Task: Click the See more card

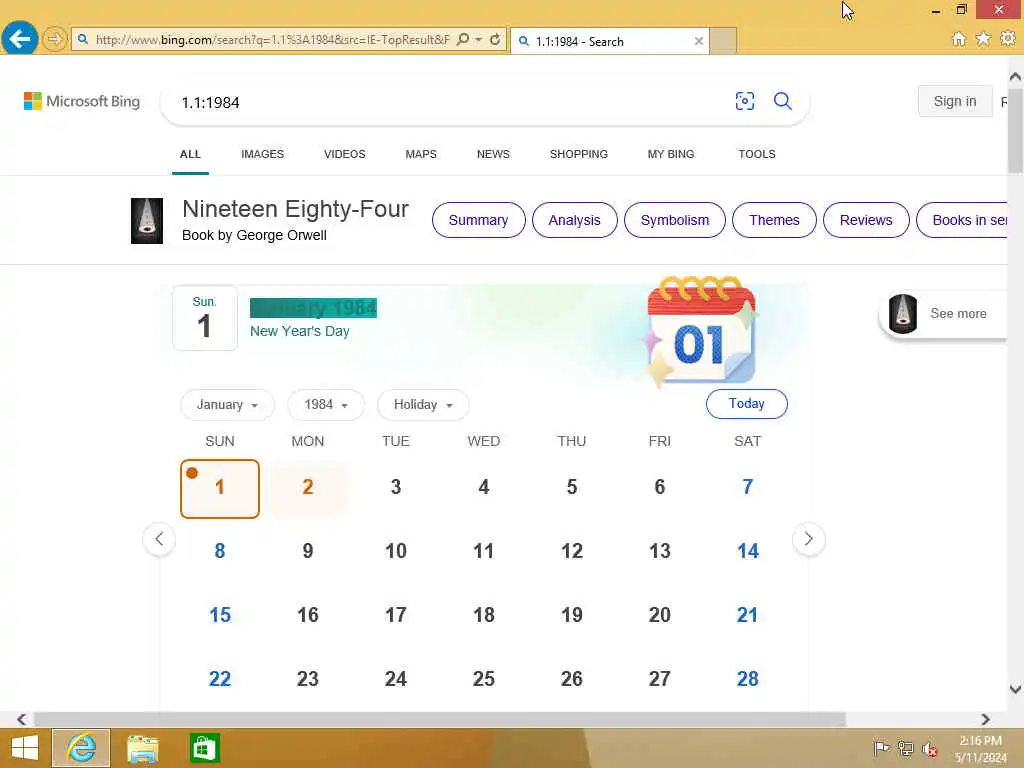Action: [944, 314]
